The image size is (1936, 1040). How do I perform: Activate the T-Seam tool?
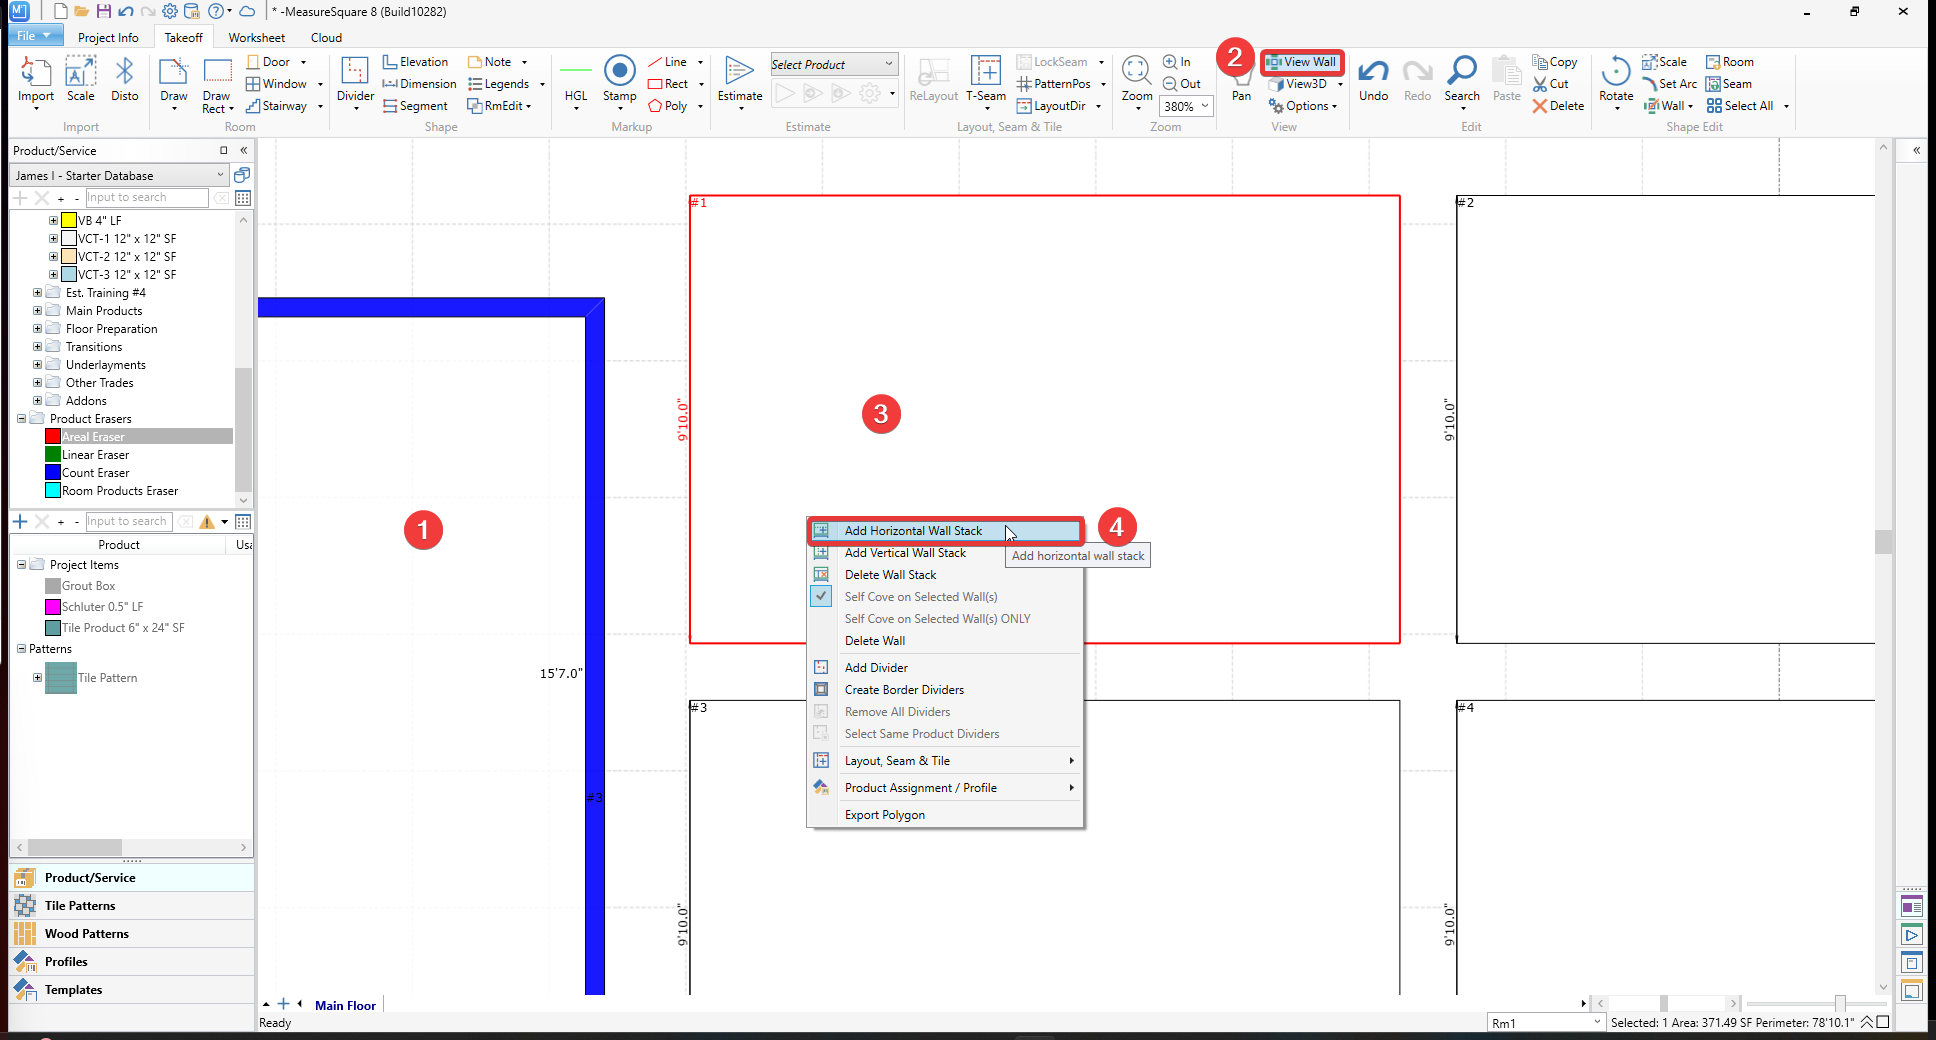(x=985, y=72)
